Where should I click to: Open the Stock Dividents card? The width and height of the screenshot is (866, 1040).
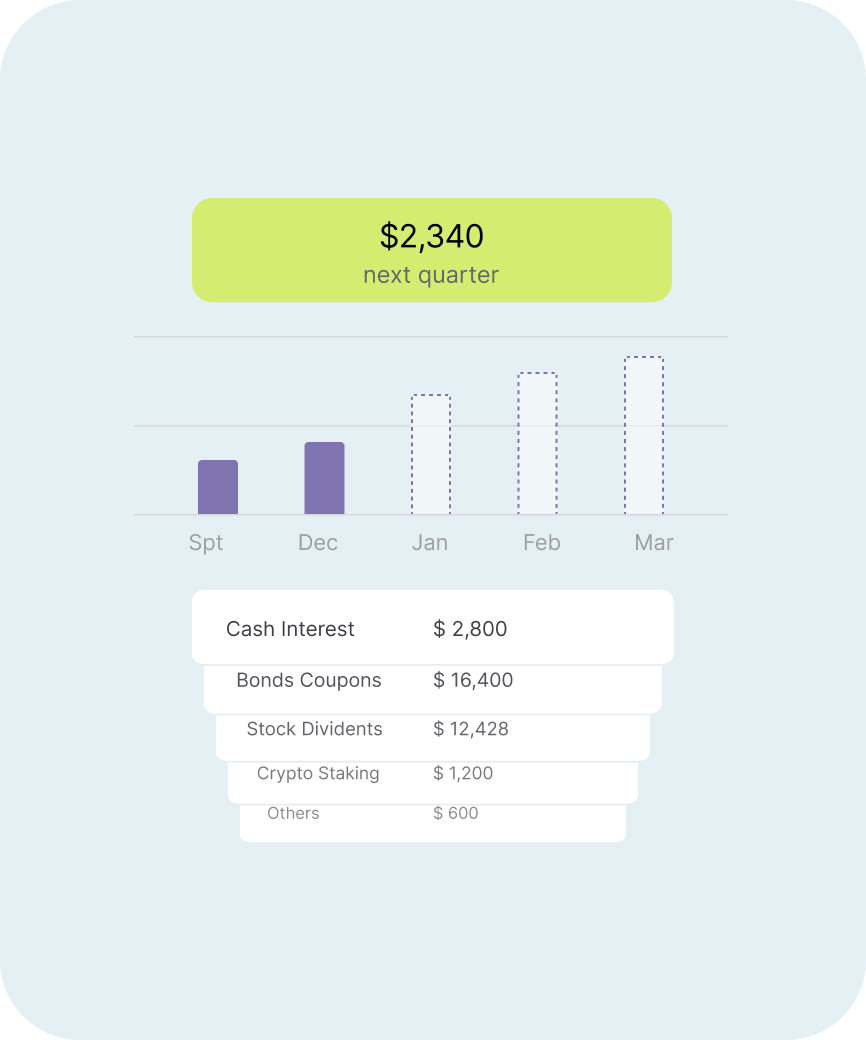click(x=433, y=738)
